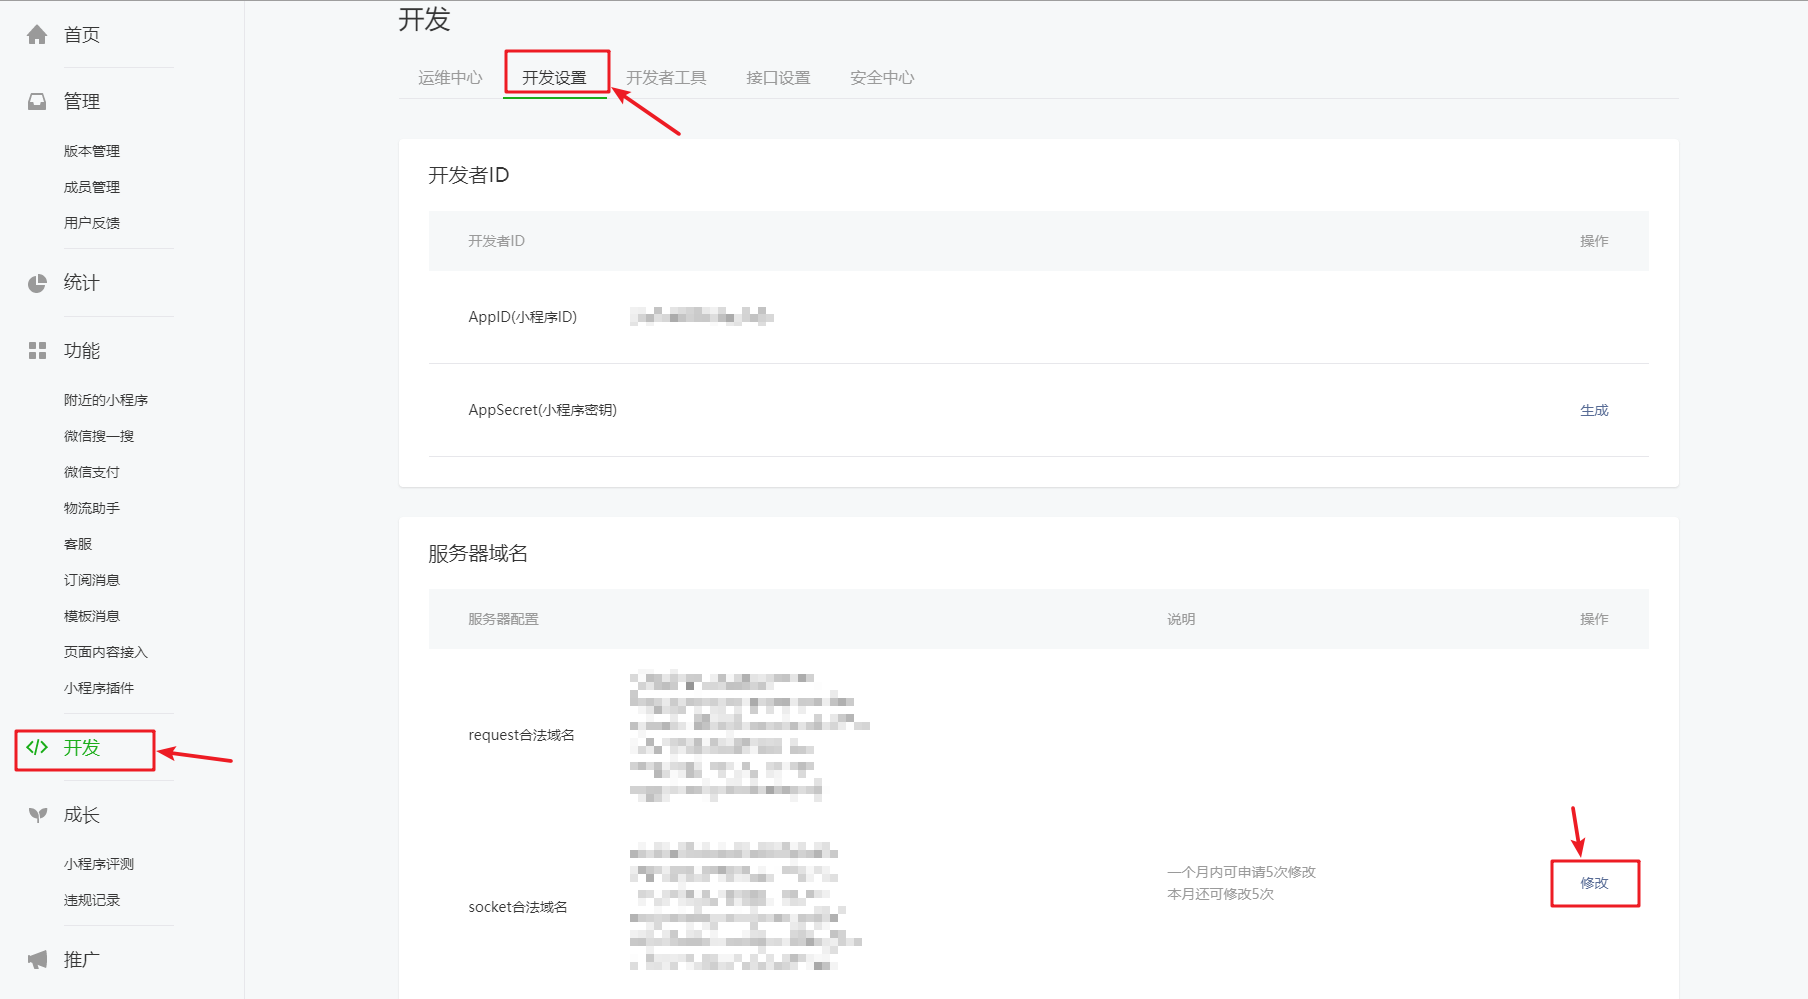The image size is (1808, 999).
Task: Open 订阅消息 in the sidebar
Action: coord(92,580)
